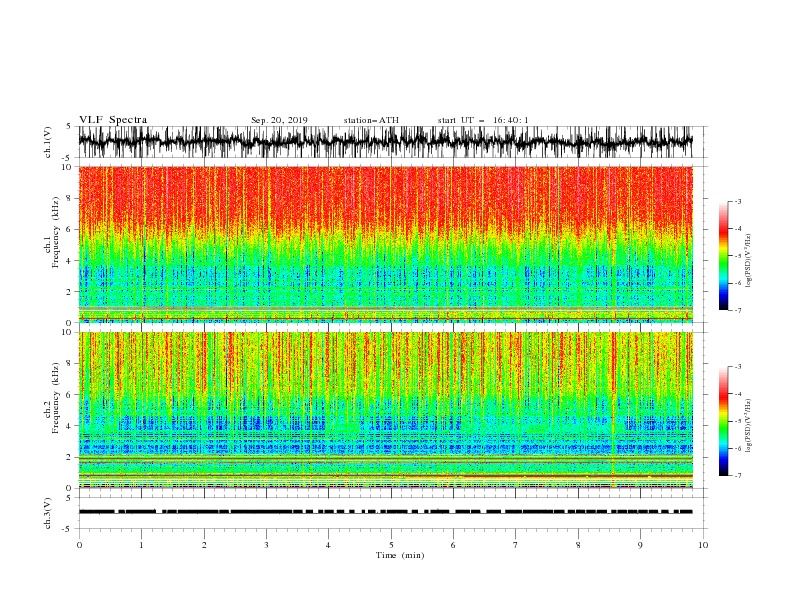Click the time axis tick label "8"
Image resolution: width=792 pixels, height=612 pixels.
[578, 545]
